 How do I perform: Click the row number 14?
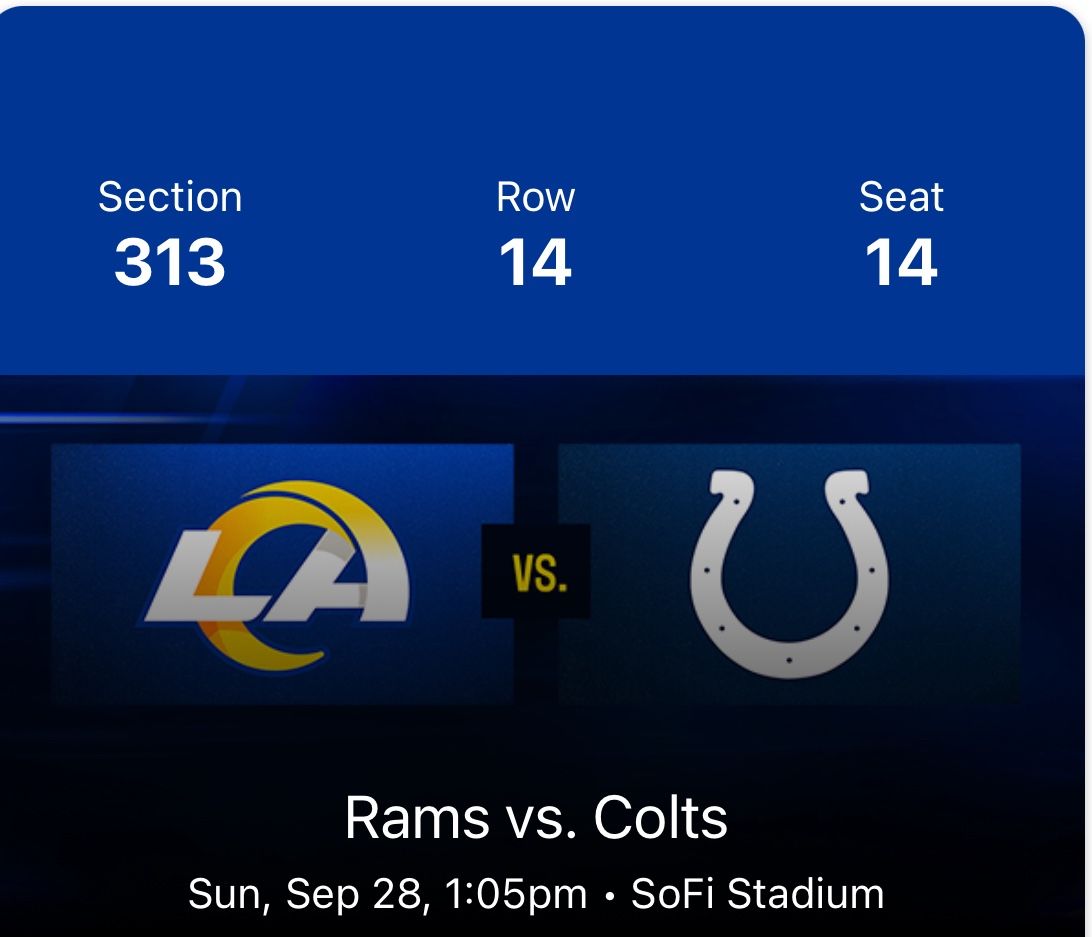(535, 262)
